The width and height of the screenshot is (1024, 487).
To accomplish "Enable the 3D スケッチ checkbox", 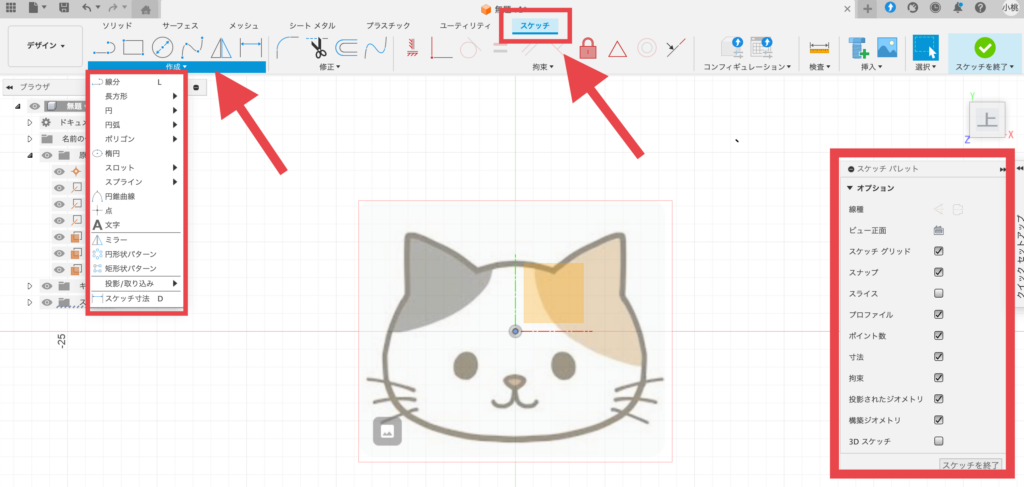I will coord(938,440).
